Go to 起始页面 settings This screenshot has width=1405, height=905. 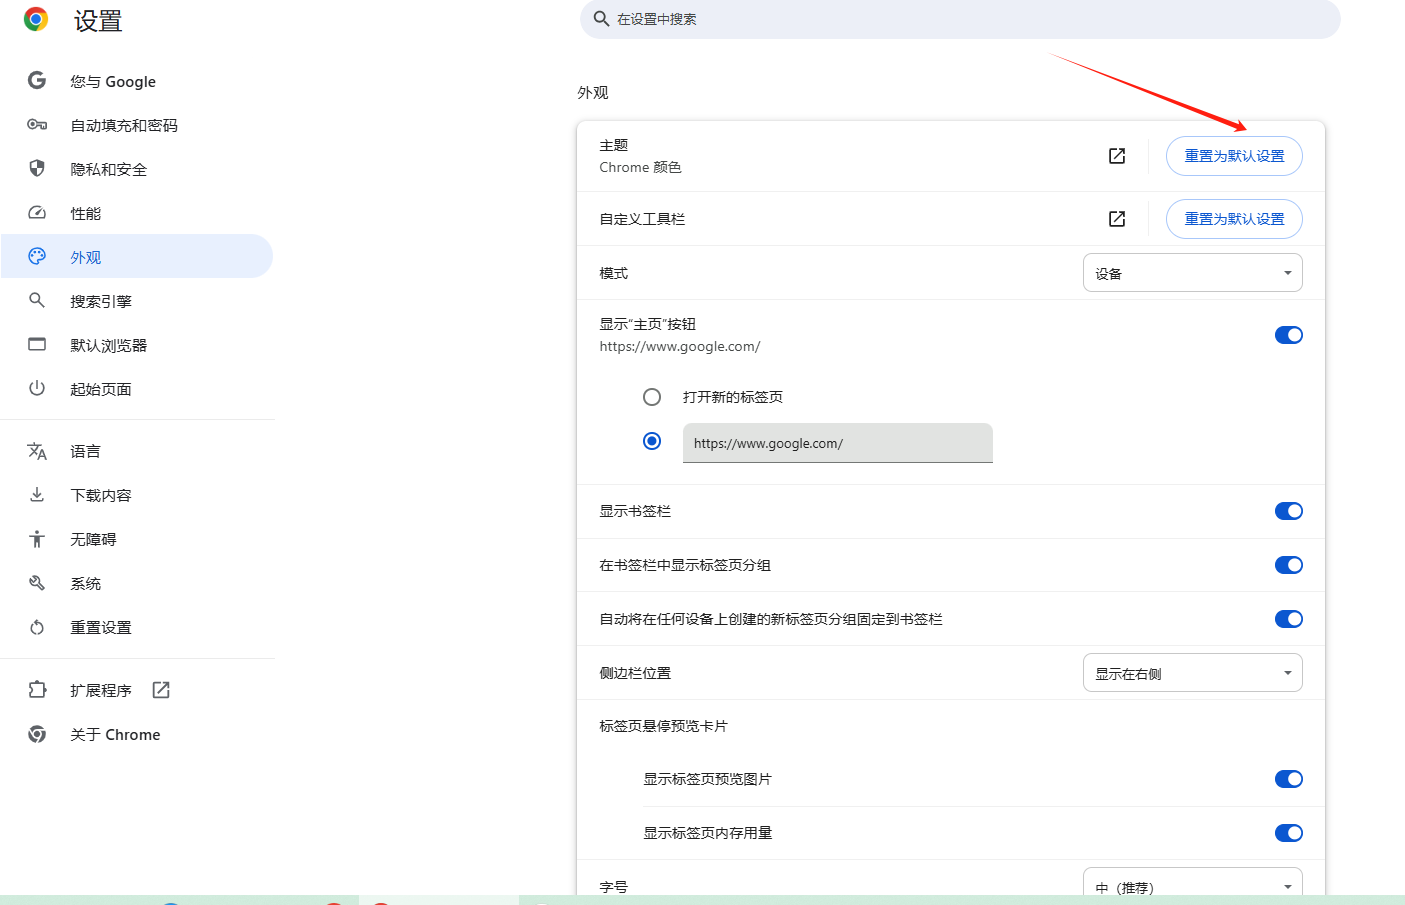pyautogui.click(x=137, y=389)
